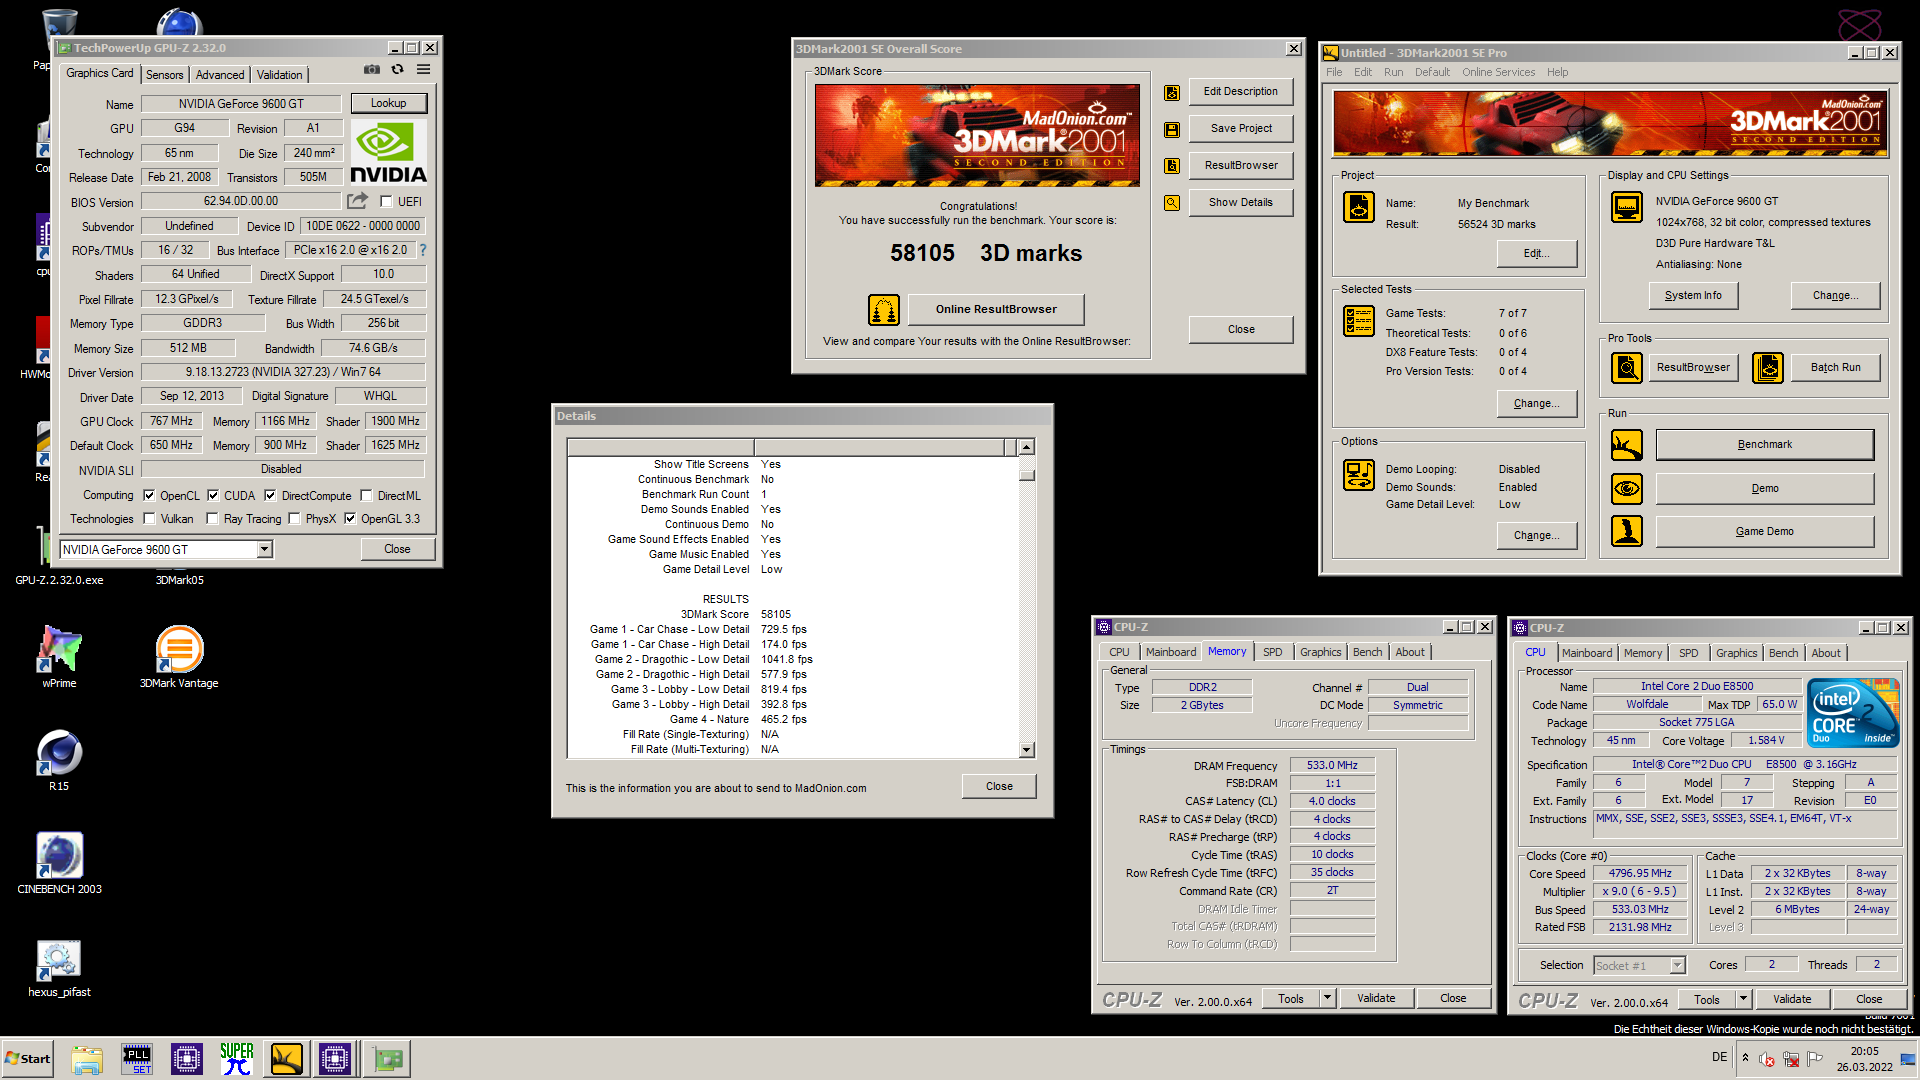1920x1080 pixels.
Task: Click the Save Project floppy icon
Action: (x=1172, y=129)
